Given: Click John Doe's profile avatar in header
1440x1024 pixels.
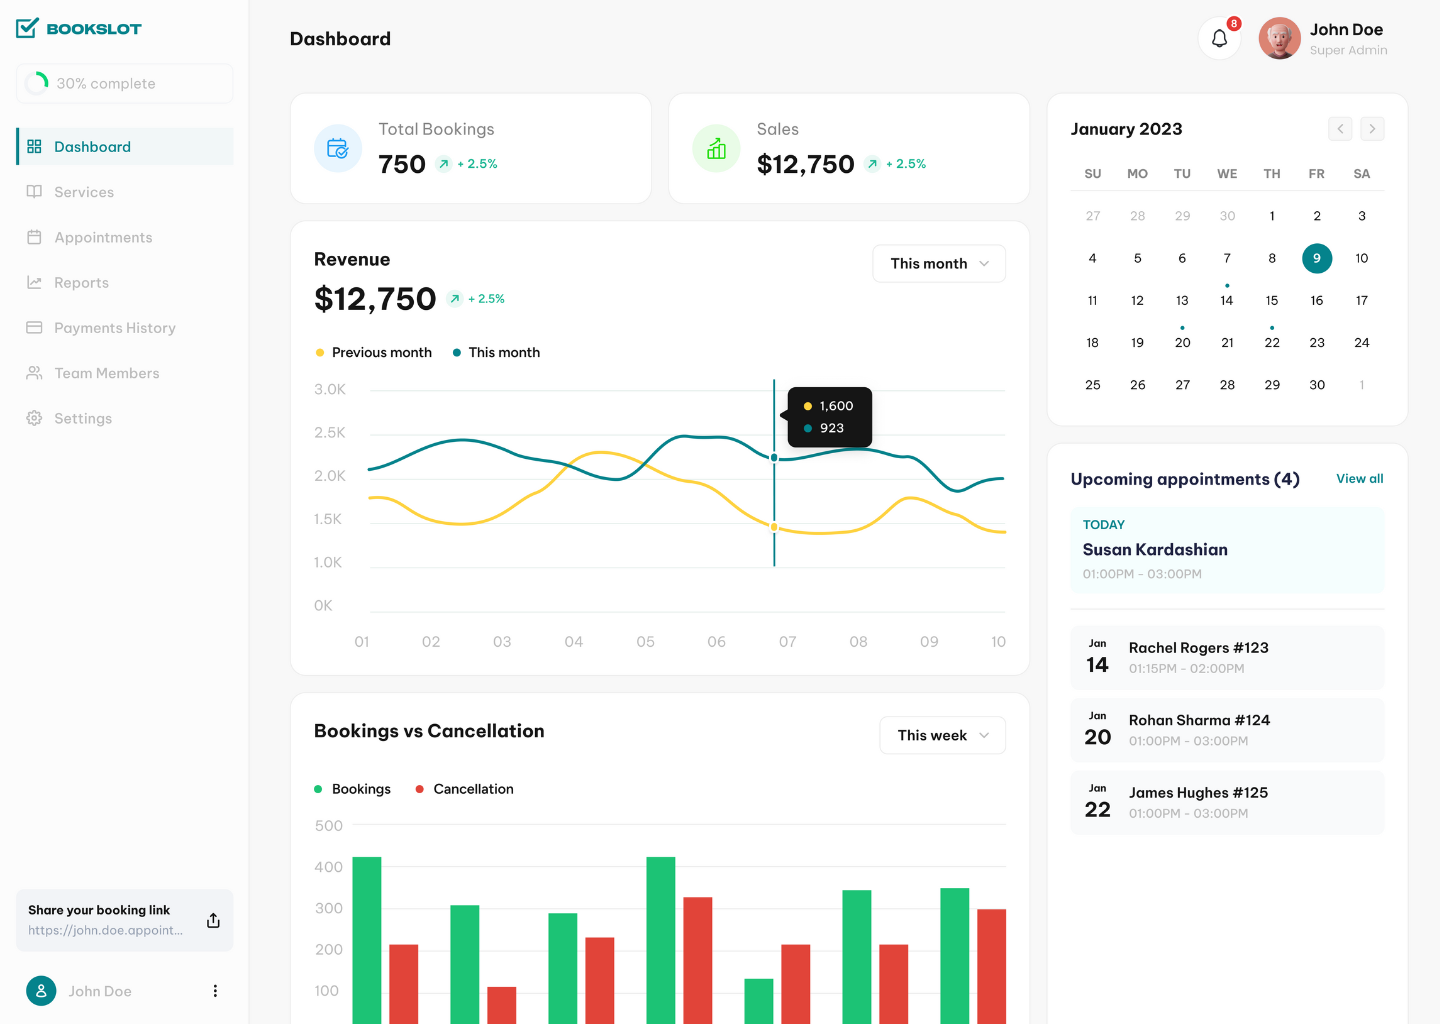Looking at the screenshot, I should click(x=1279, y=39).
